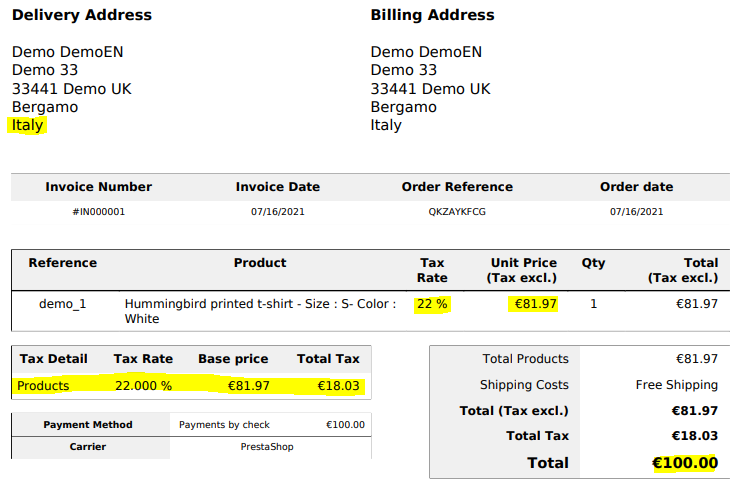Select the highlighted 22 % tax rate
This screenshot has width=744, height=502.
click(x=432, y=303)
